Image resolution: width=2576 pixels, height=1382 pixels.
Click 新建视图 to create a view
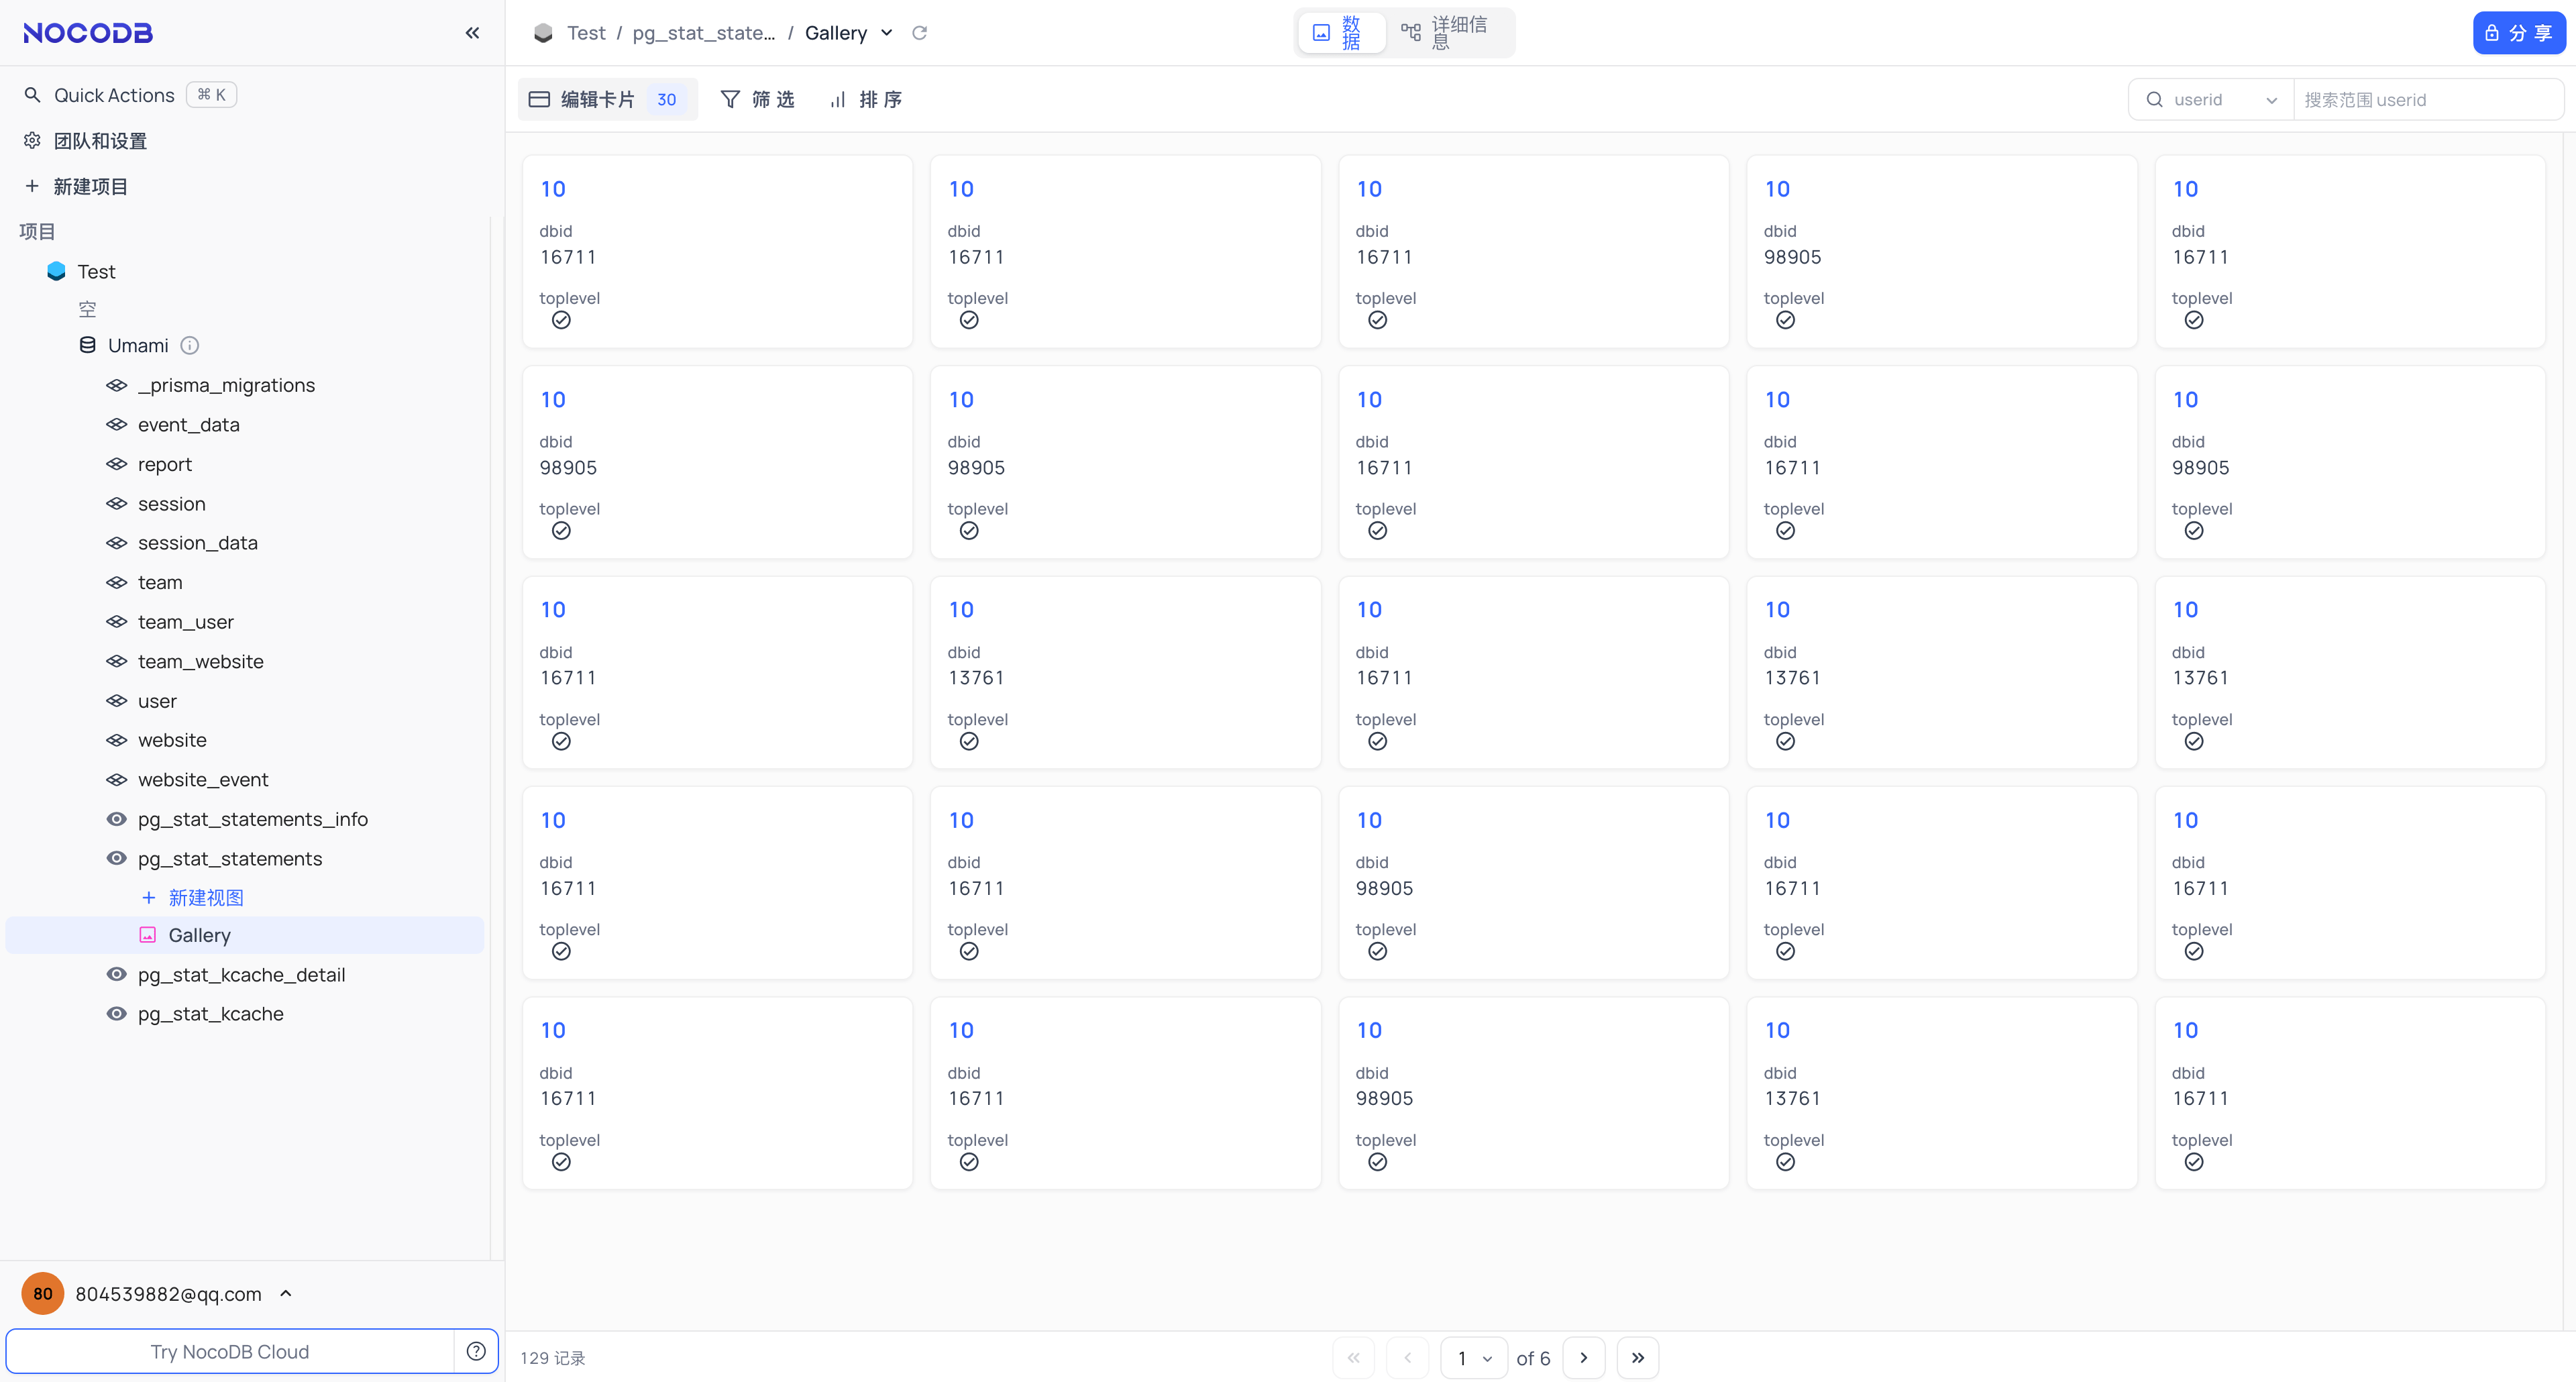[x=206, y=897]
